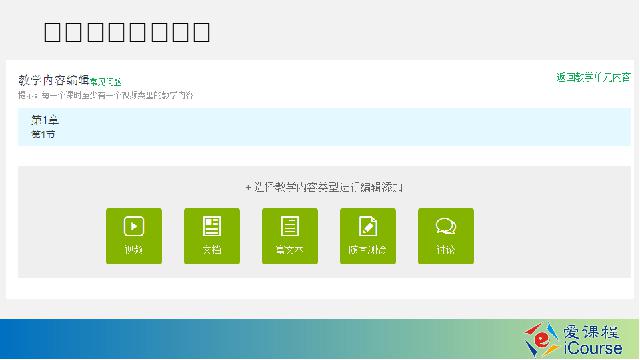Click the 视频 label on the first green tile
The image size is (640, 360).
click(134, 249)
